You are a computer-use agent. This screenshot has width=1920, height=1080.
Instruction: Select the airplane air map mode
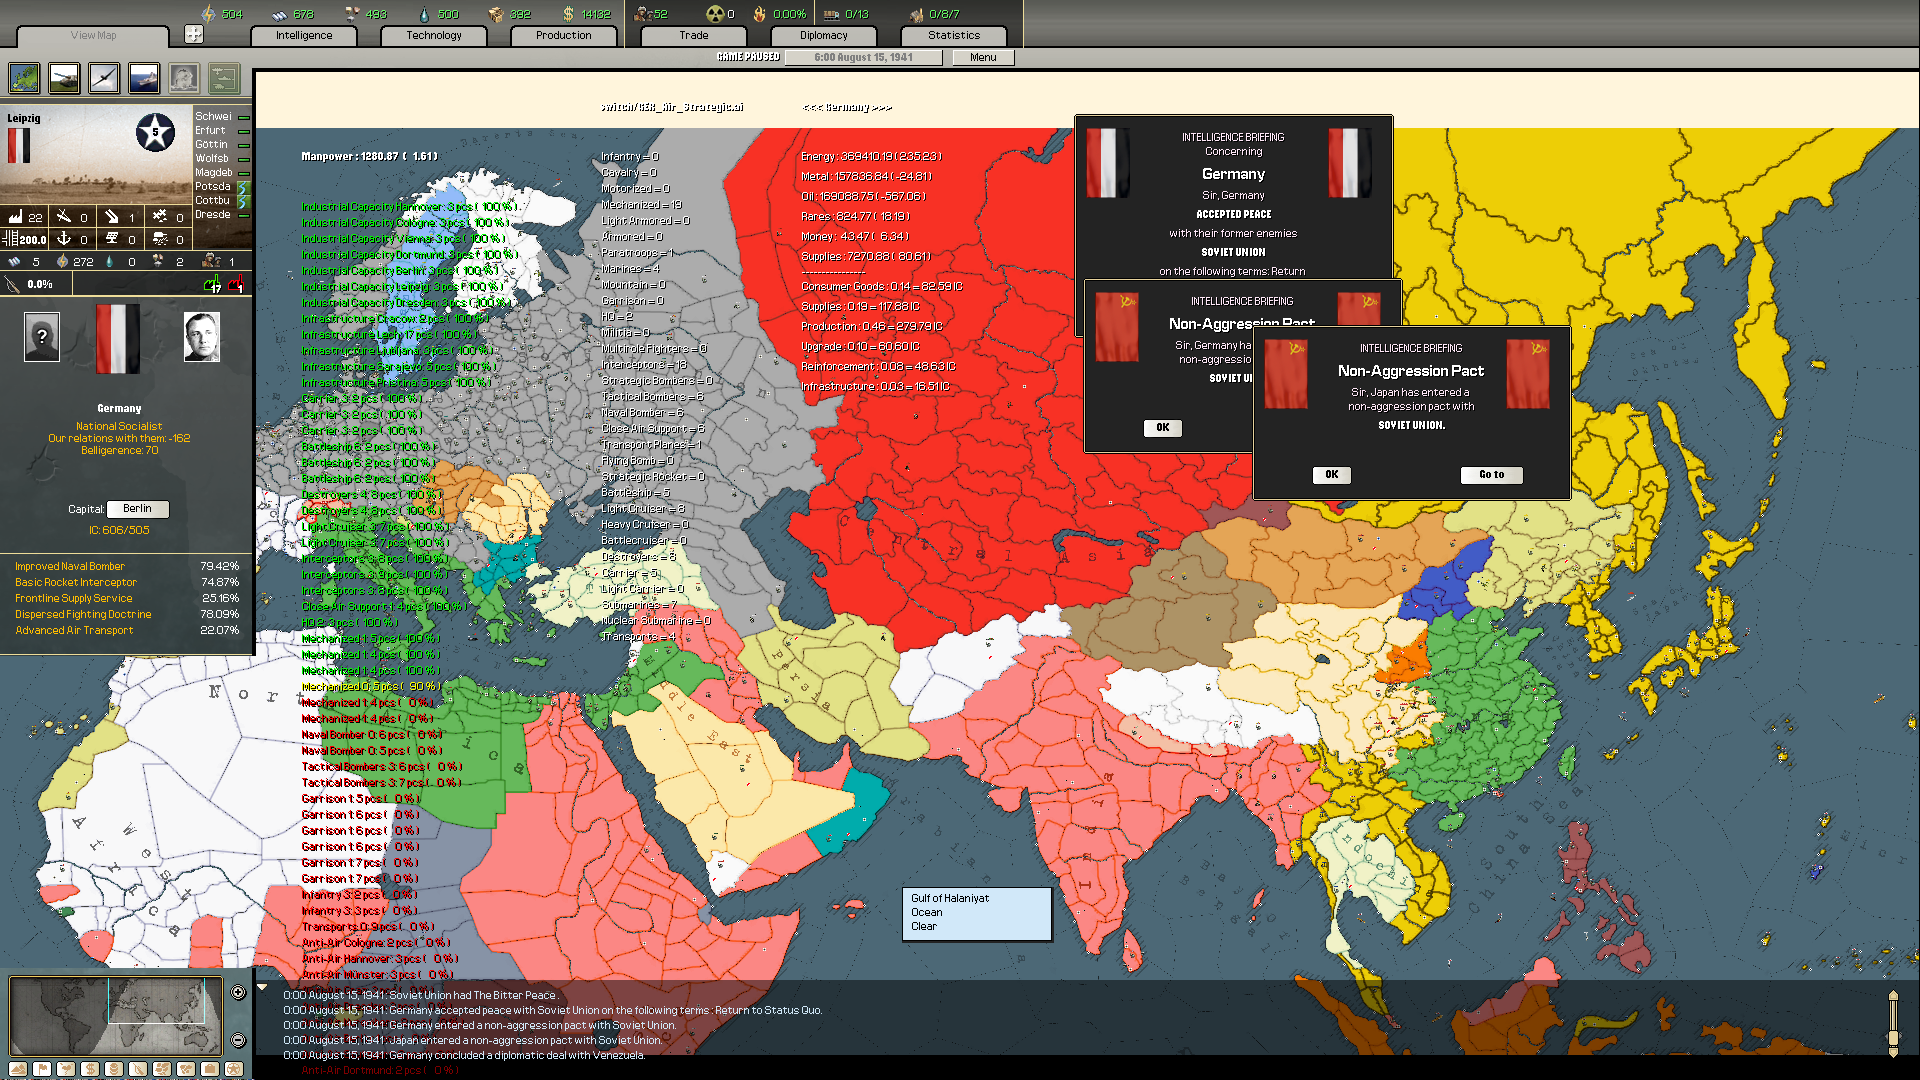tap(103, 78)
